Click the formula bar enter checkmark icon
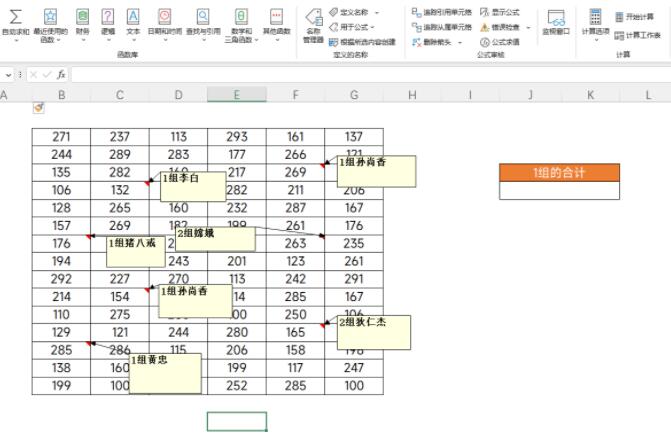Viewport: 671px width, 435px height. (x=47, y=74)
